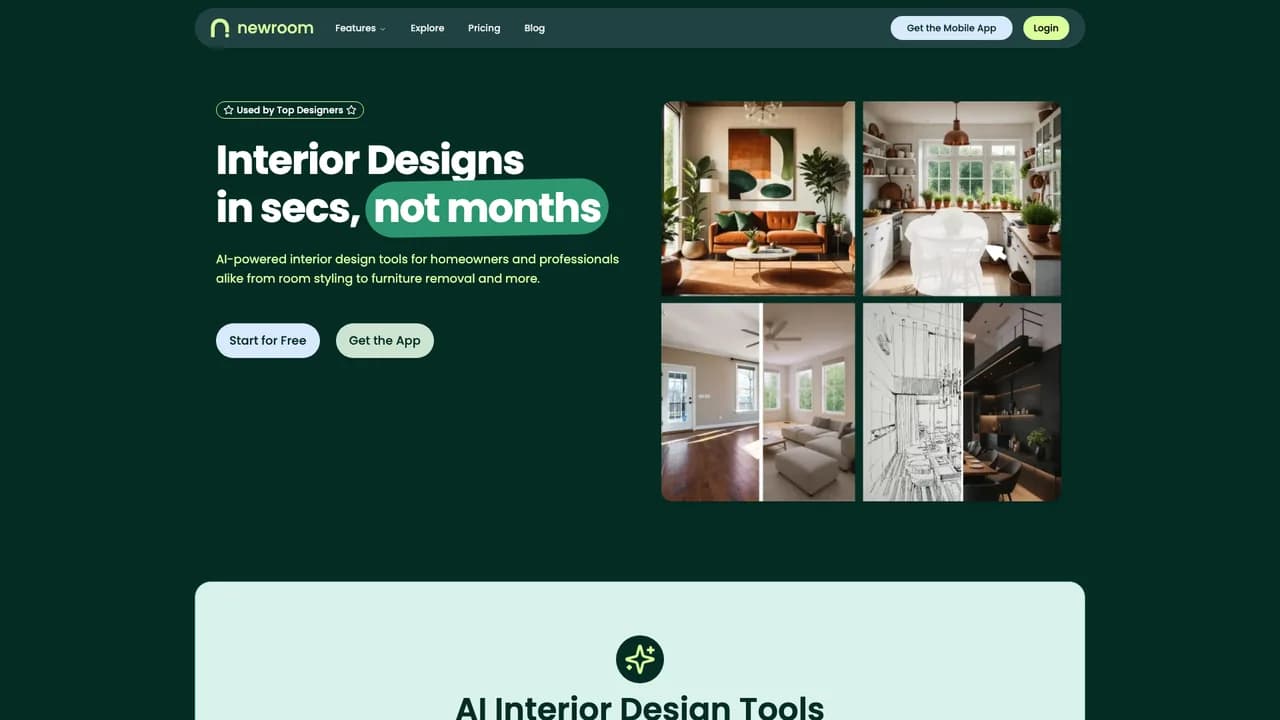The image size is (1280, 720).
Task: Click the sparkle icon above AI Interior Design Tools
Action: (640, 659)
